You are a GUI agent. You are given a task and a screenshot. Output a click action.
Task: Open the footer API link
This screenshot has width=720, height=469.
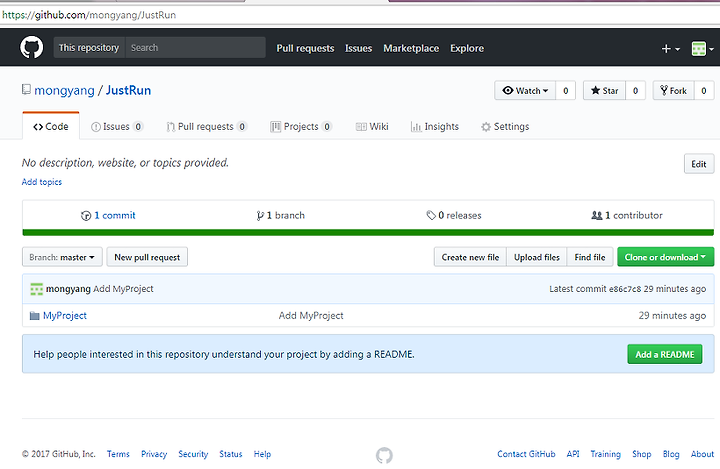coord(573,454)
